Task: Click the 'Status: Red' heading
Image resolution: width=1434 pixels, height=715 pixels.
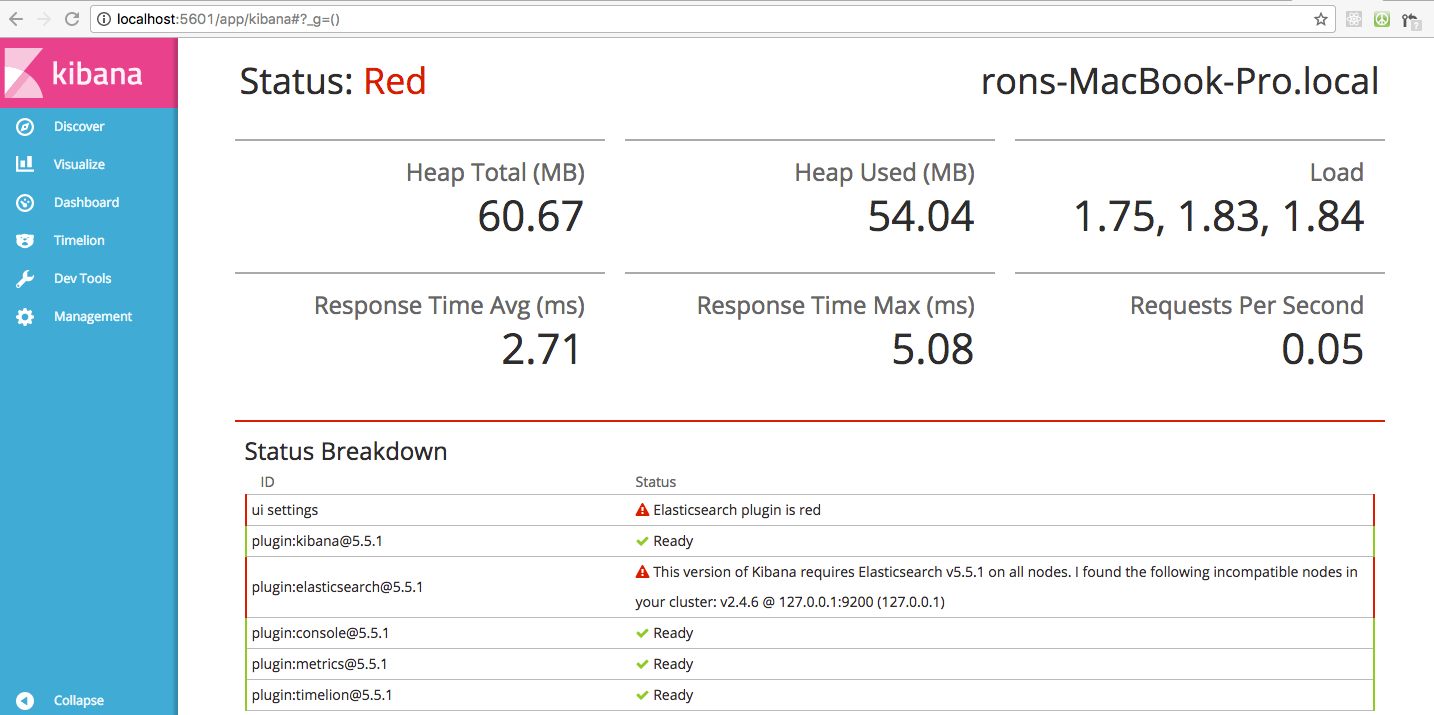Action: click(x=333, y=81)
